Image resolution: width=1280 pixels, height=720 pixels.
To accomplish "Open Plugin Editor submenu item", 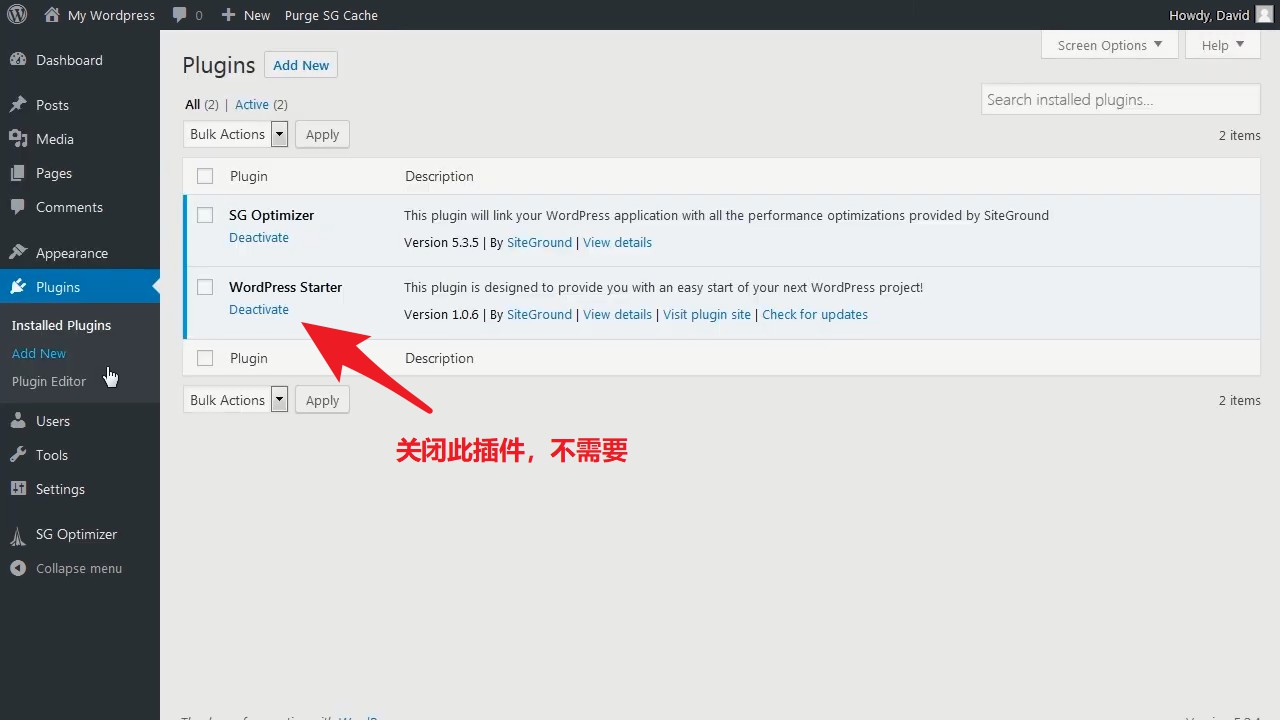I will 49,381.
